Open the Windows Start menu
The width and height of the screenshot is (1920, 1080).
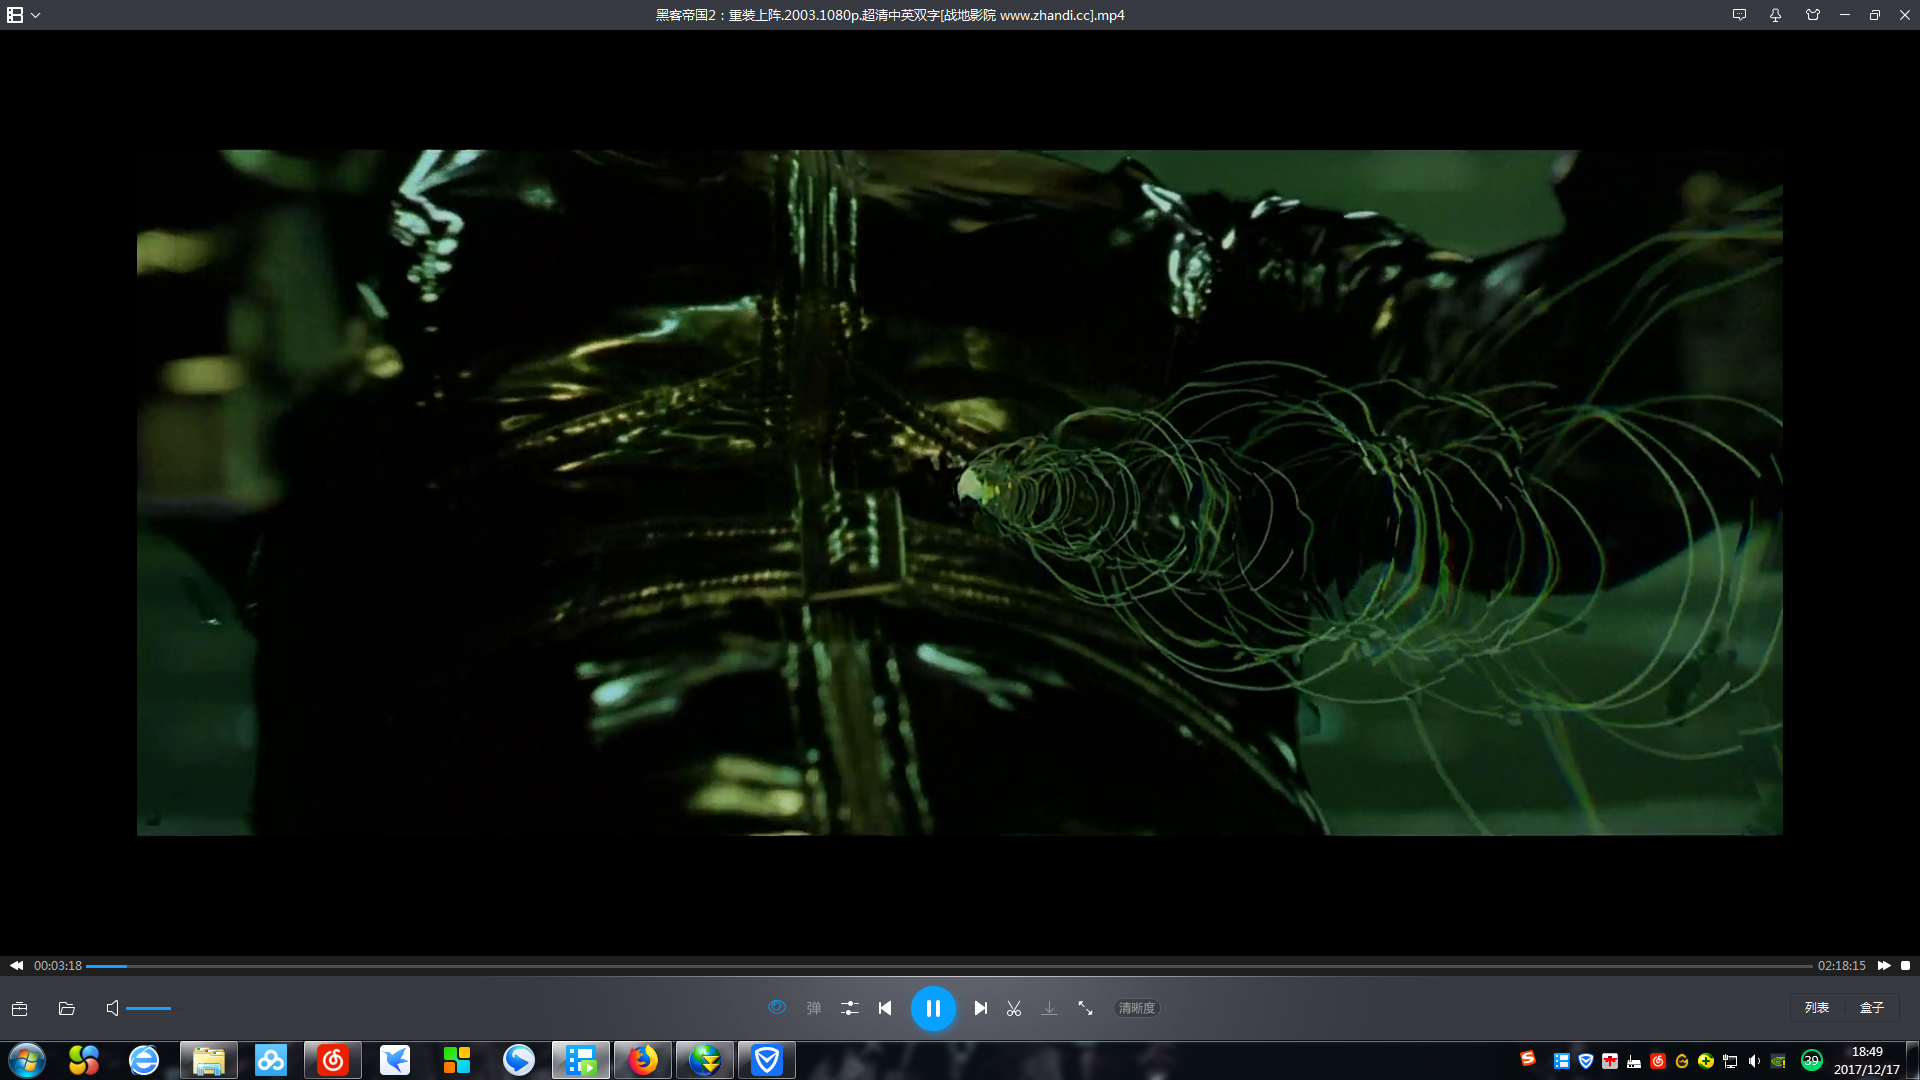[x=27, y=1060]
